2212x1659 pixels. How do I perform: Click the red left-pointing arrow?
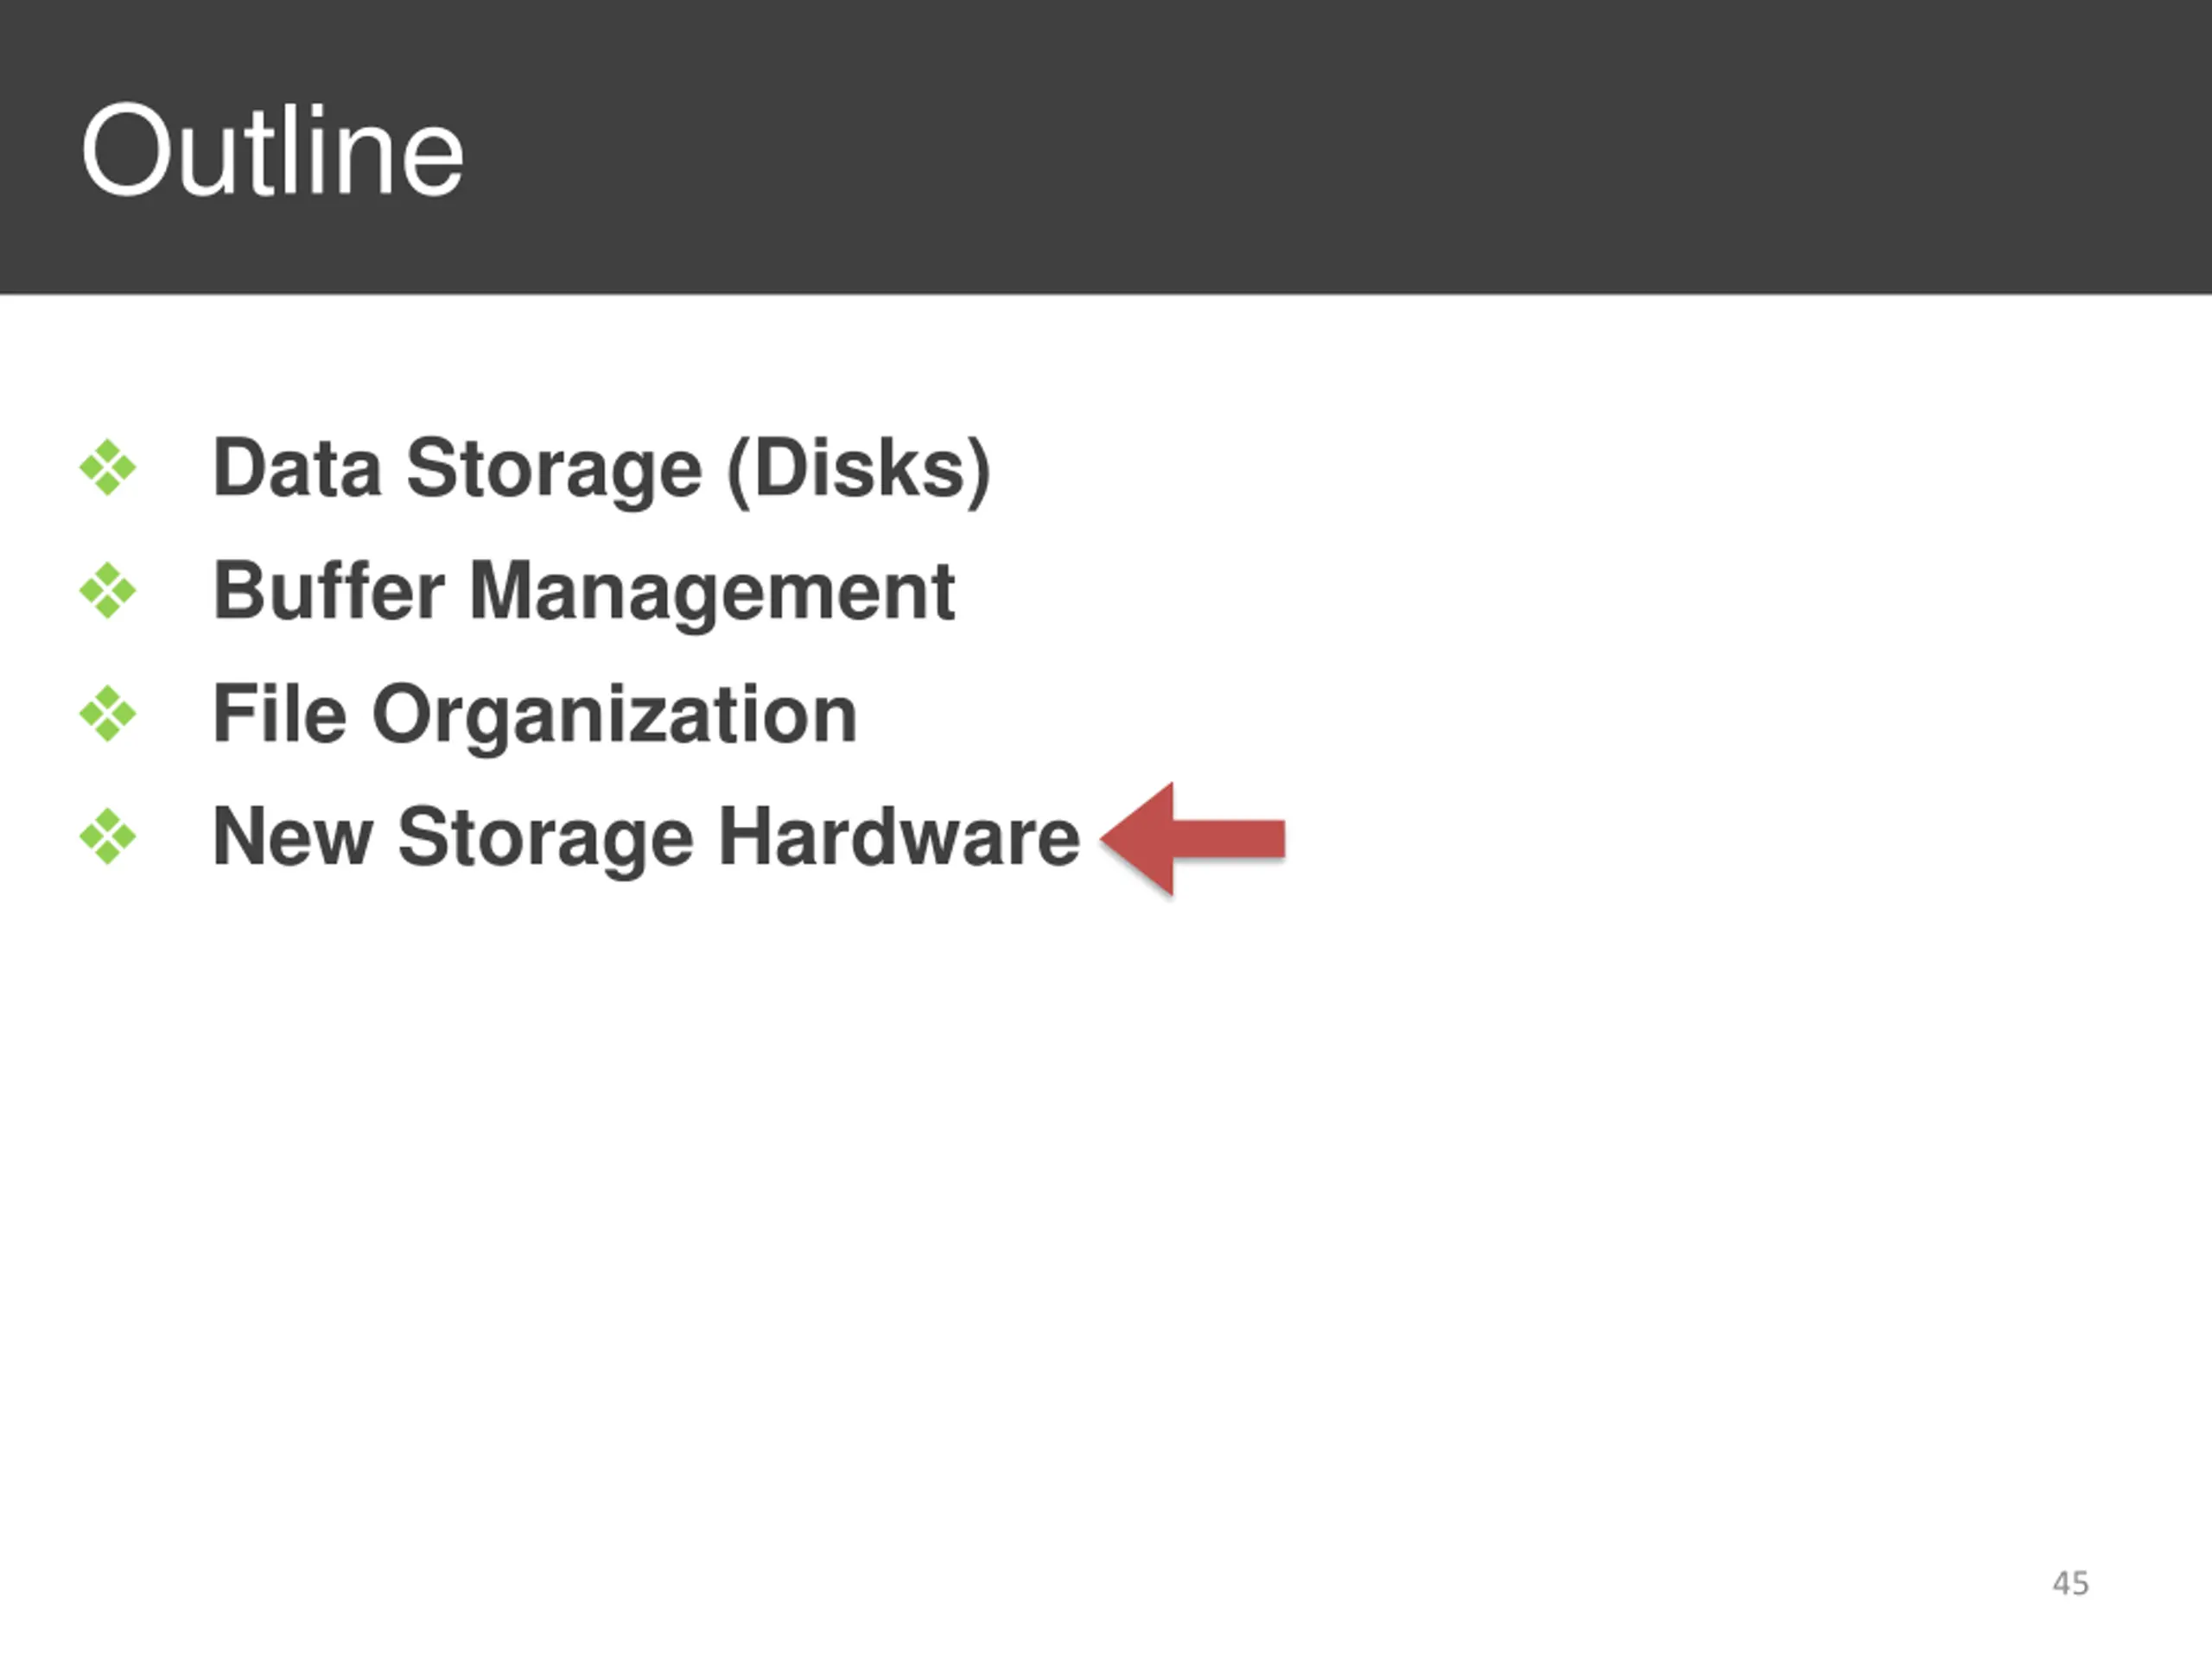point(1192,838)
